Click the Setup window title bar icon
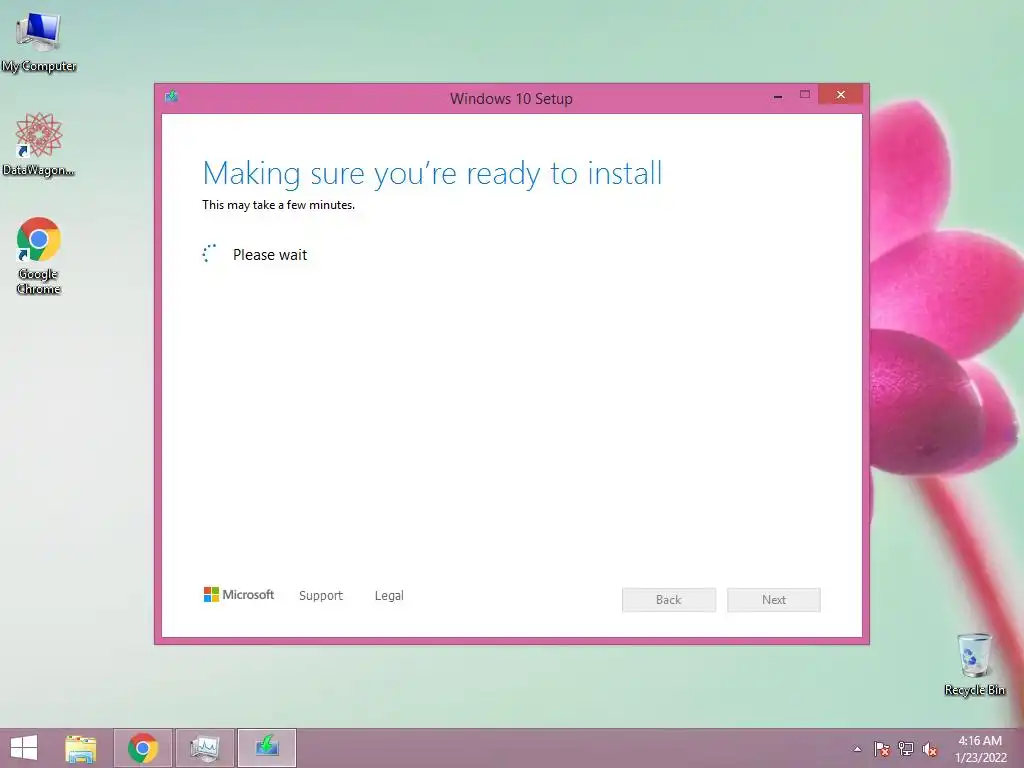This screenshot has width=1024, height=768. tap(172, 97)
